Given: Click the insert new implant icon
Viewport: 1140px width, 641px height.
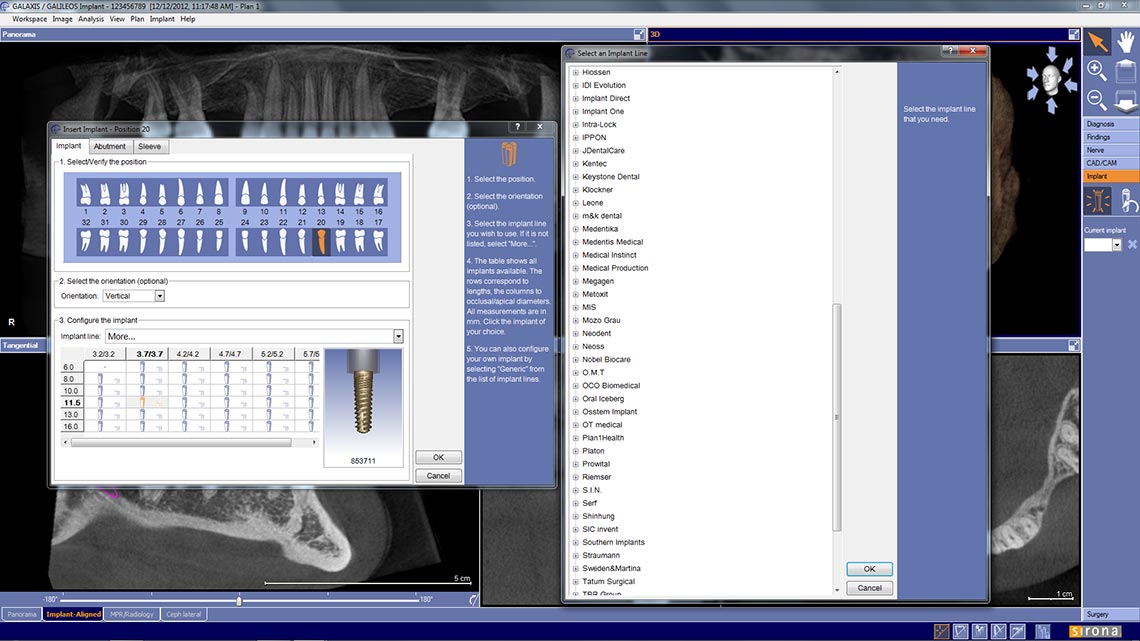Looking at the screenshot, I should [1097, 201].
